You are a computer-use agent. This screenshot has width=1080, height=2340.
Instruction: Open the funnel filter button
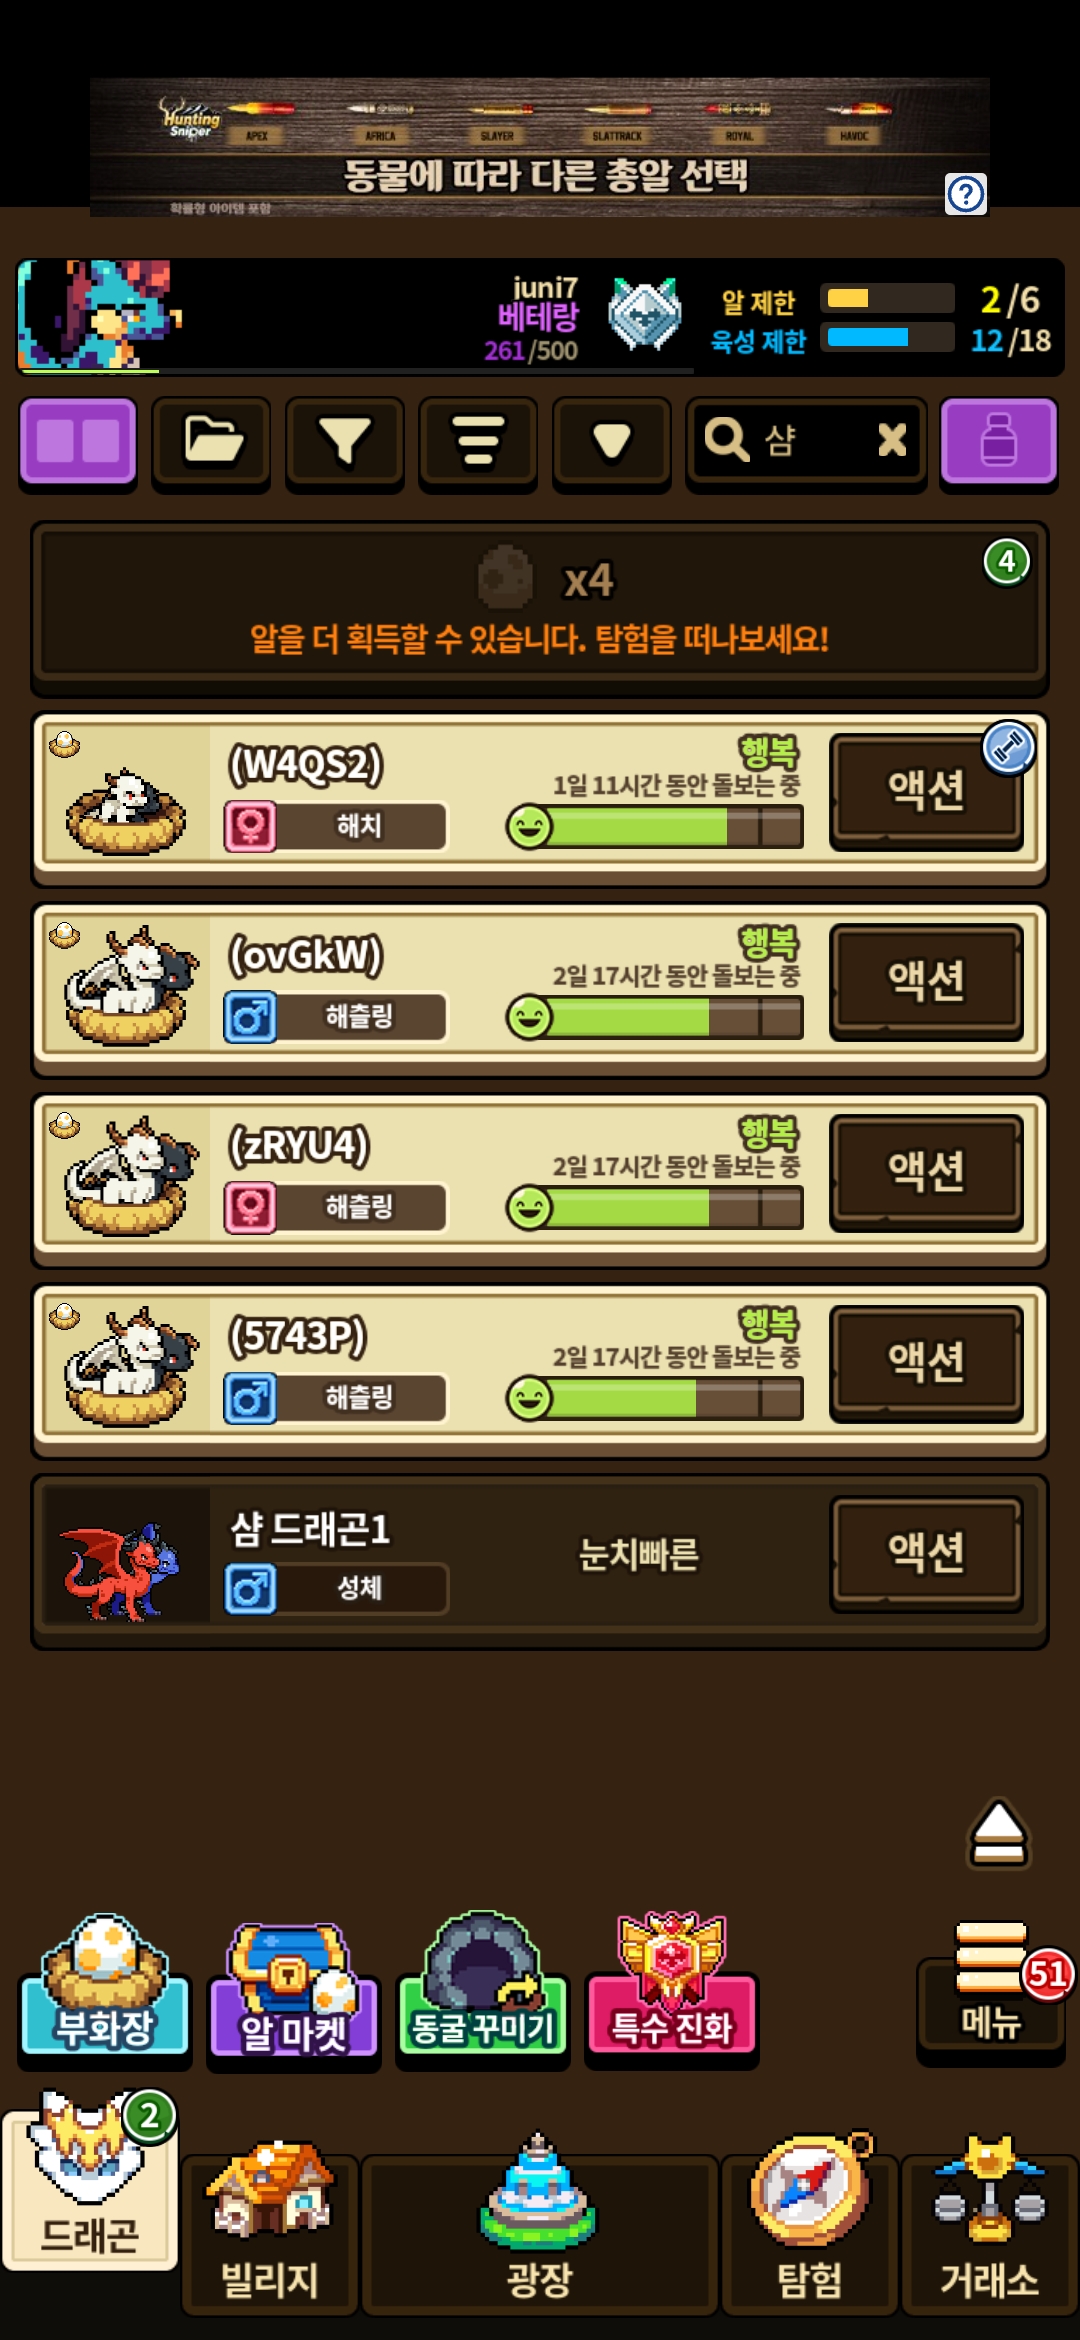pos(345,442)
